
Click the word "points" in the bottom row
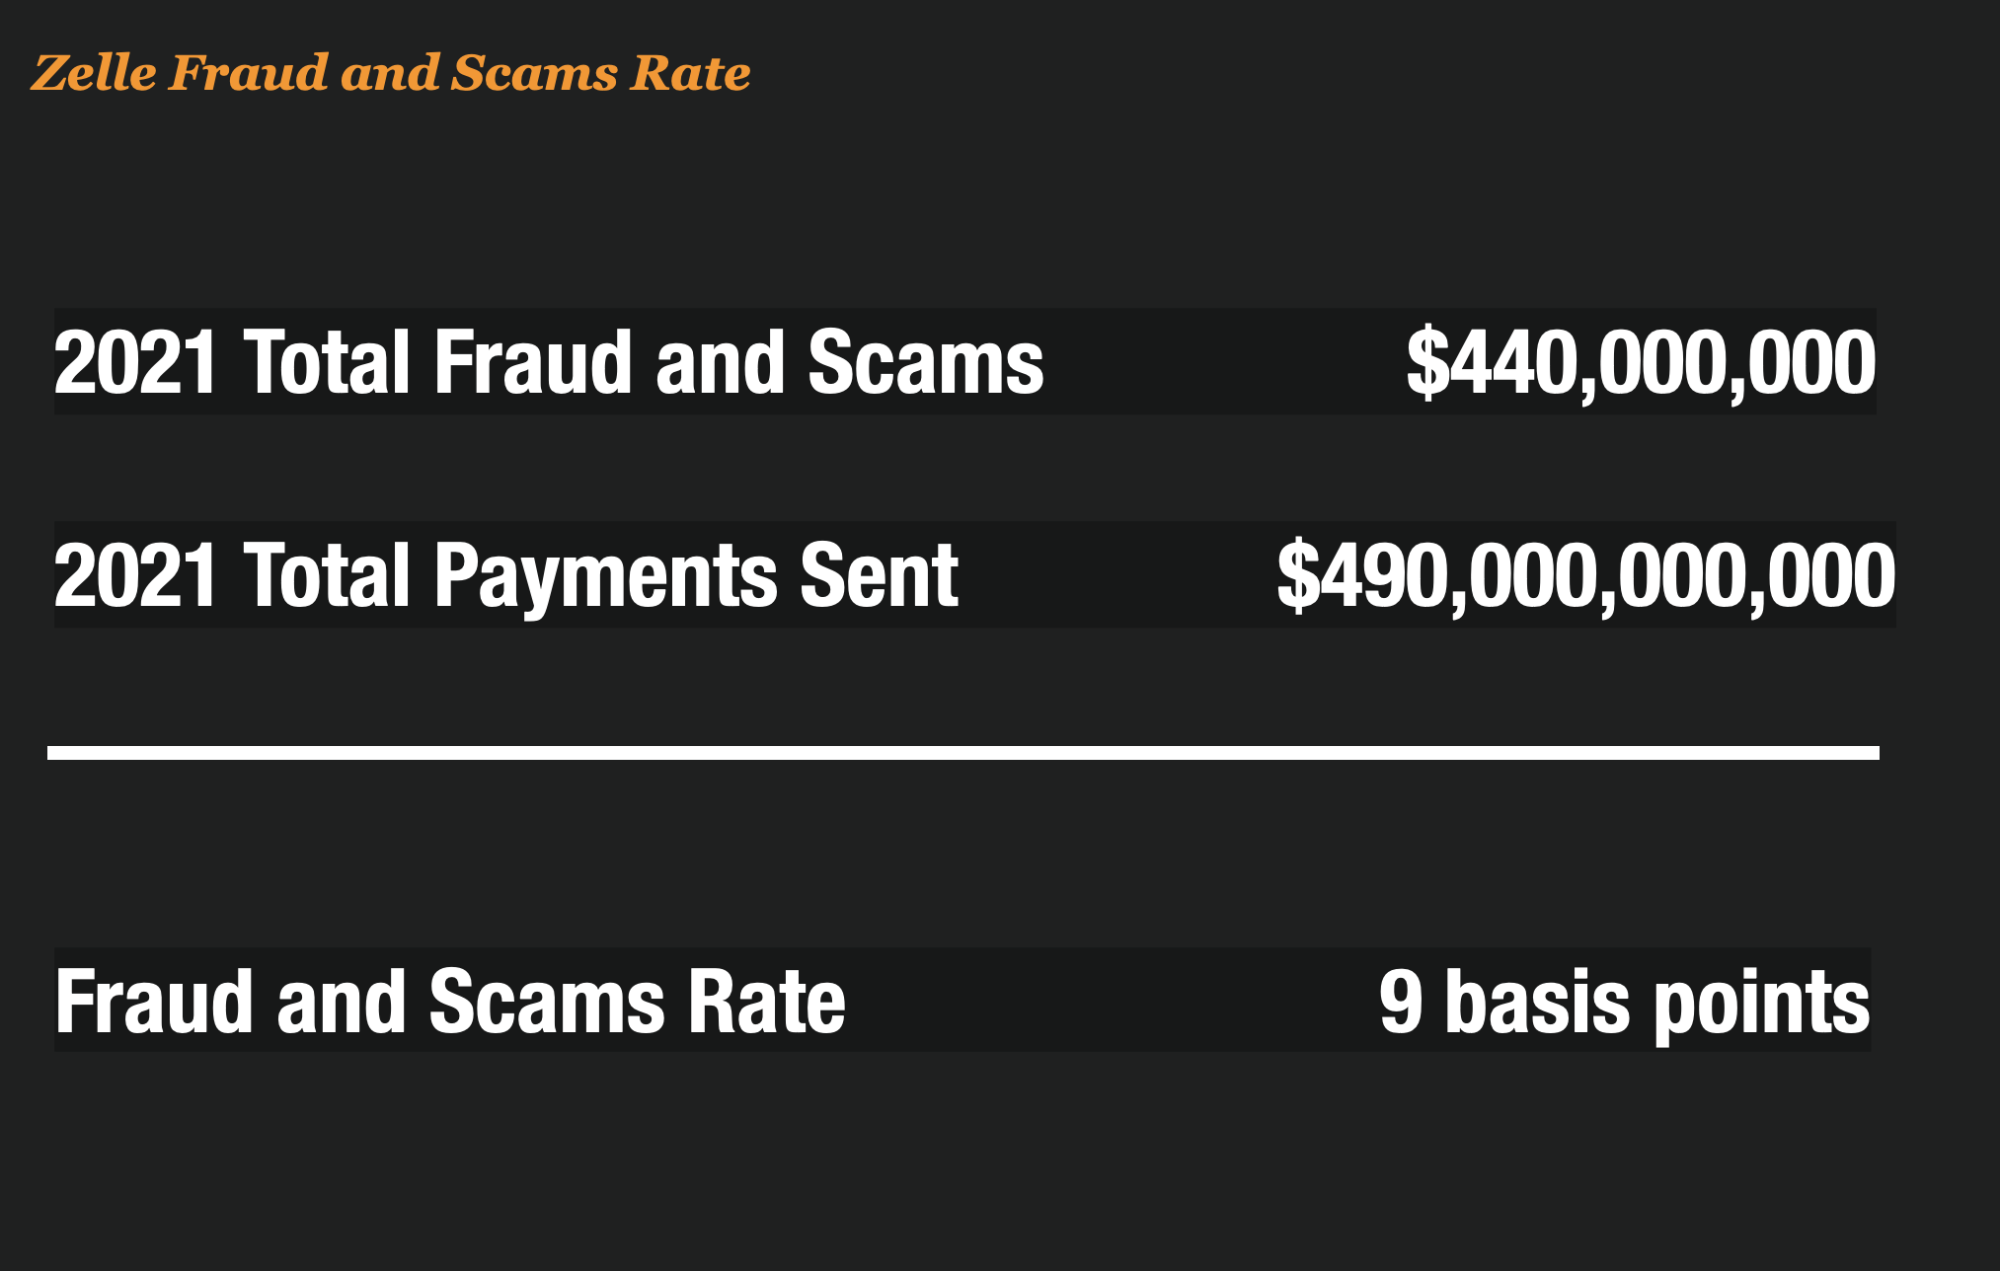pyautogui.click(x=1761, y=1001)
